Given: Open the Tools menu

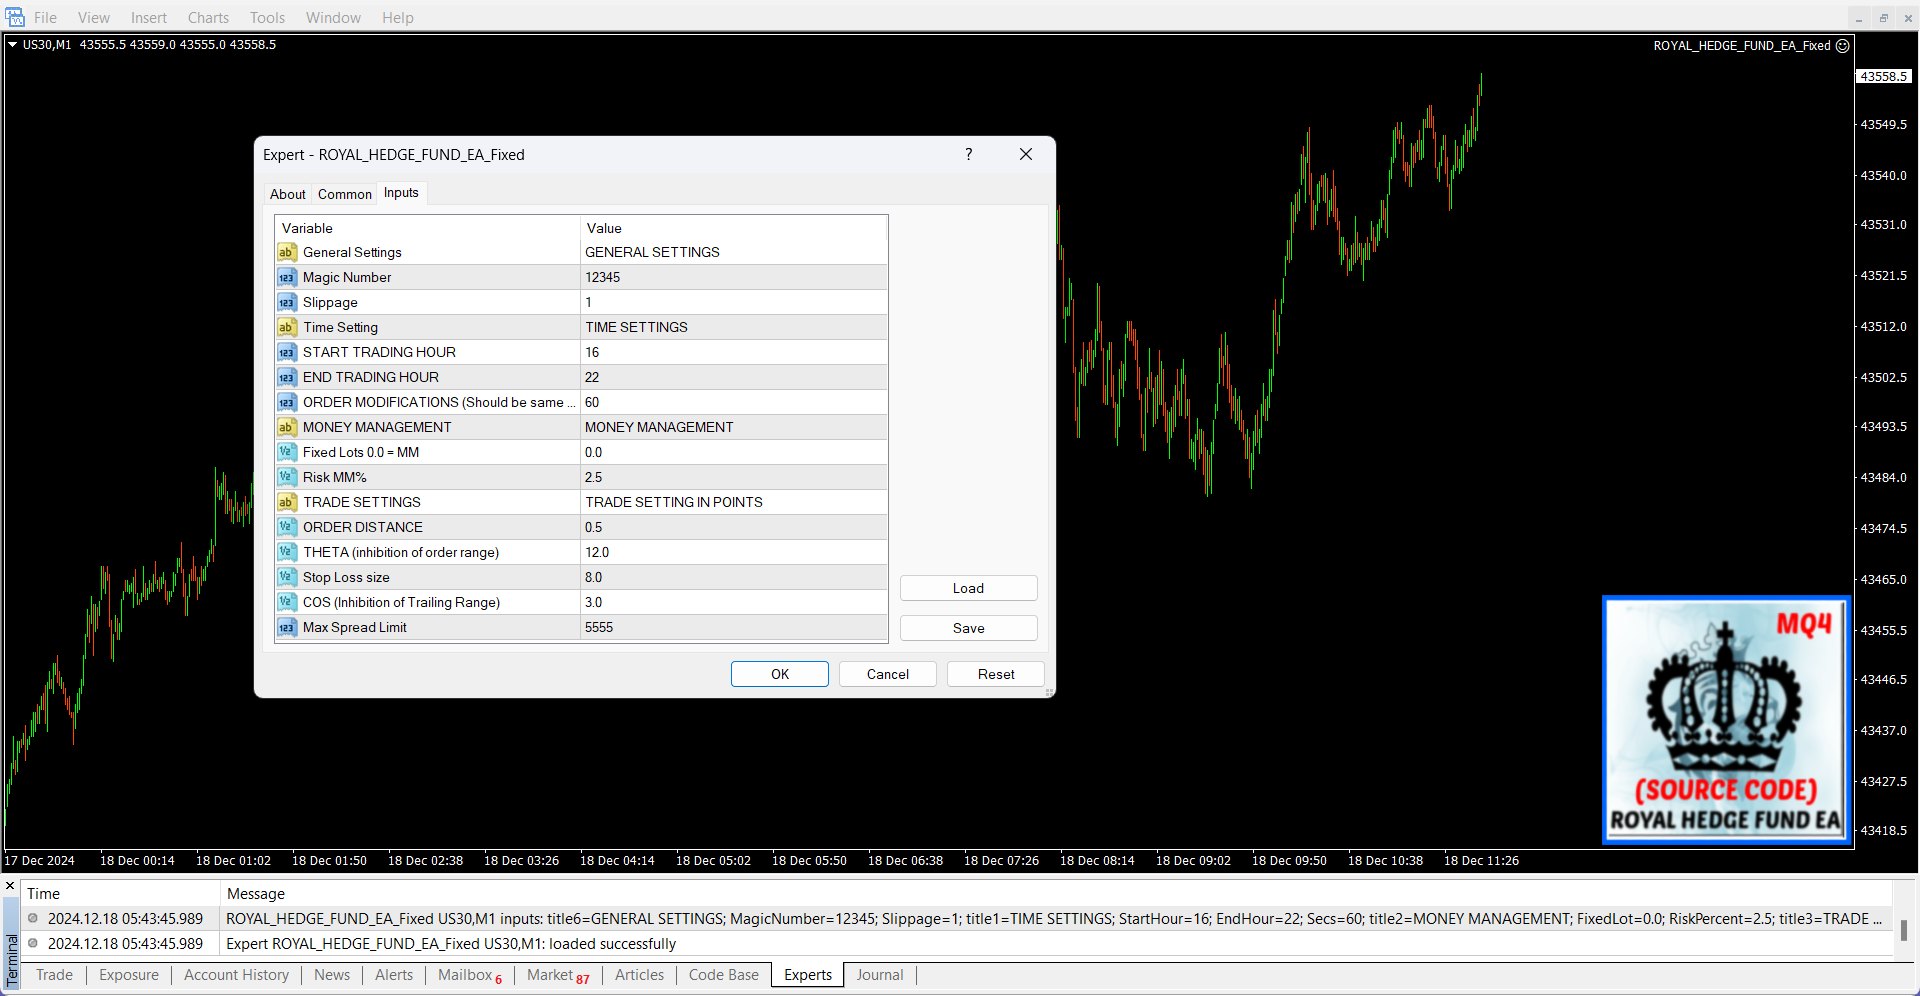Looking at the screenshot, I should pos(267,18).
